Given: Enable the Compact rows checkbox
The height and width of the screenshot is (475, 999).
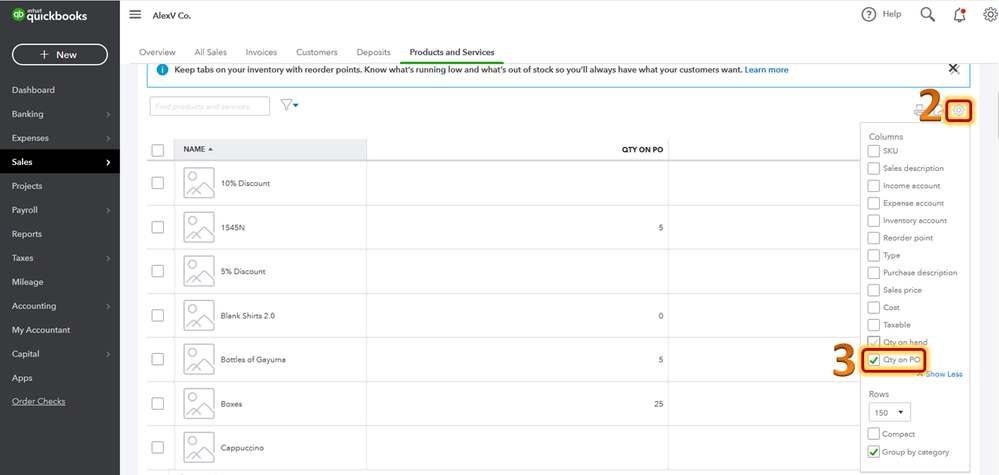Looking at the screenshot, I should tap(874, 434).
